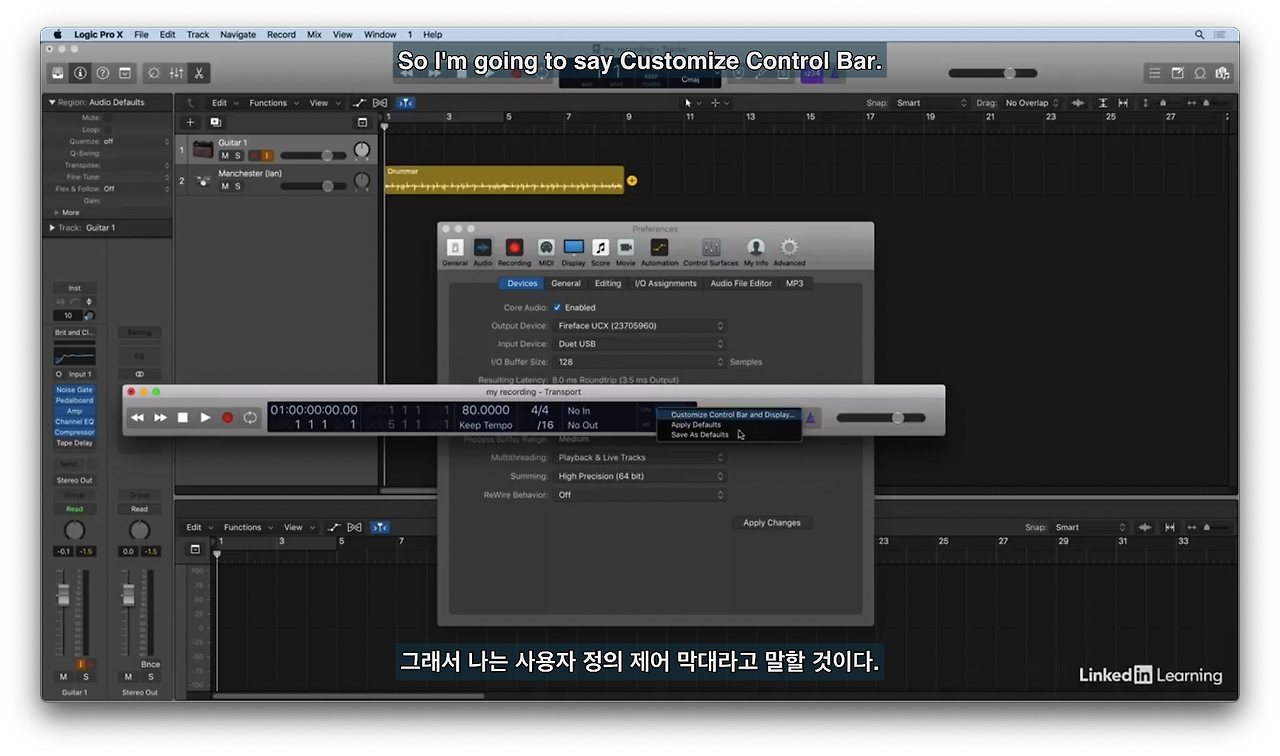Open Display preferences icon
The width and height of the screenshot is (1280, 756).
pyautogui.click(x=573, y=251)
